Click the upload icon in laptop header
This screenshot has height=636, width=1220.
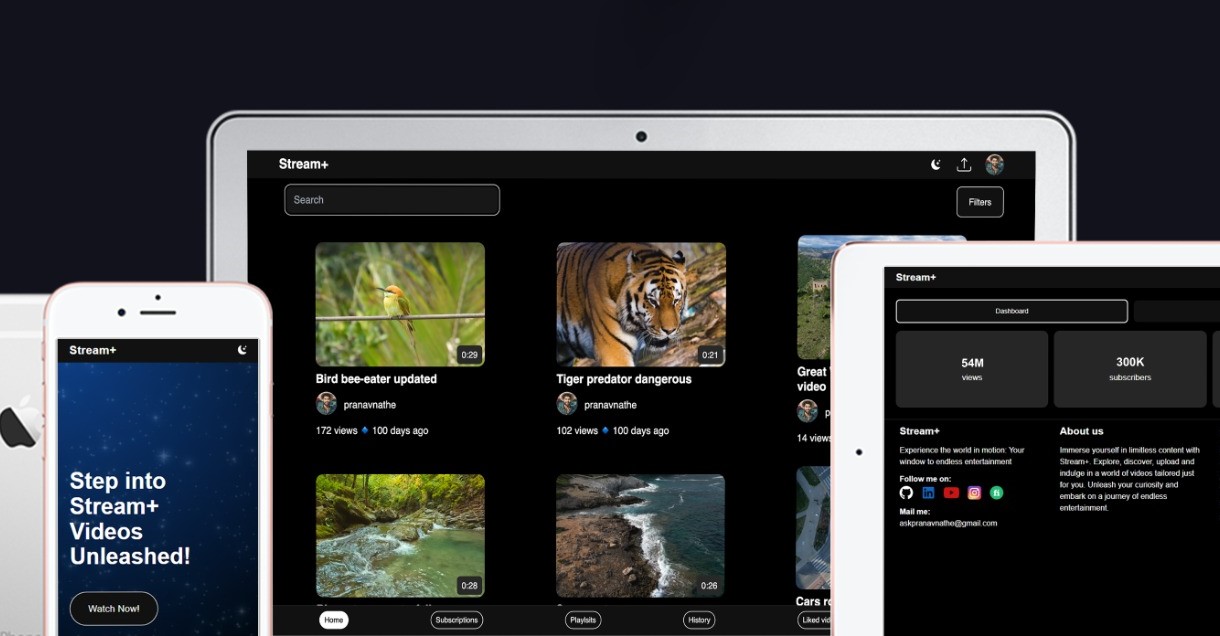(964, 165)
